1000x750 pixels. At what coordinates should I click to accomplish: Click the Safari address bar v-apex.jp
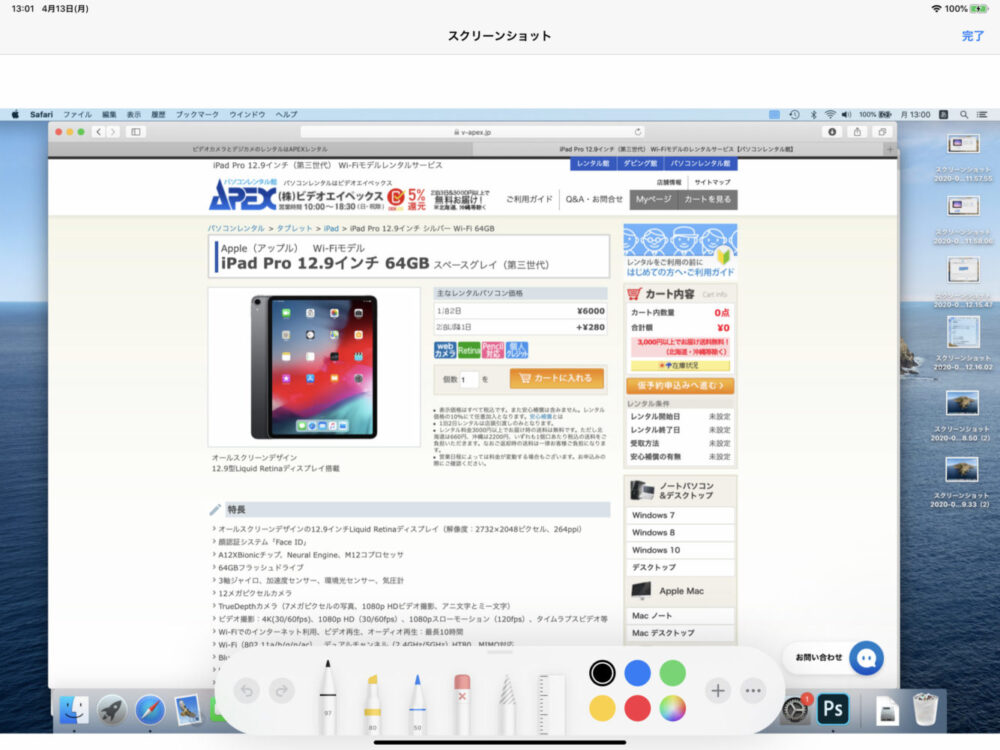click(473, 132)
